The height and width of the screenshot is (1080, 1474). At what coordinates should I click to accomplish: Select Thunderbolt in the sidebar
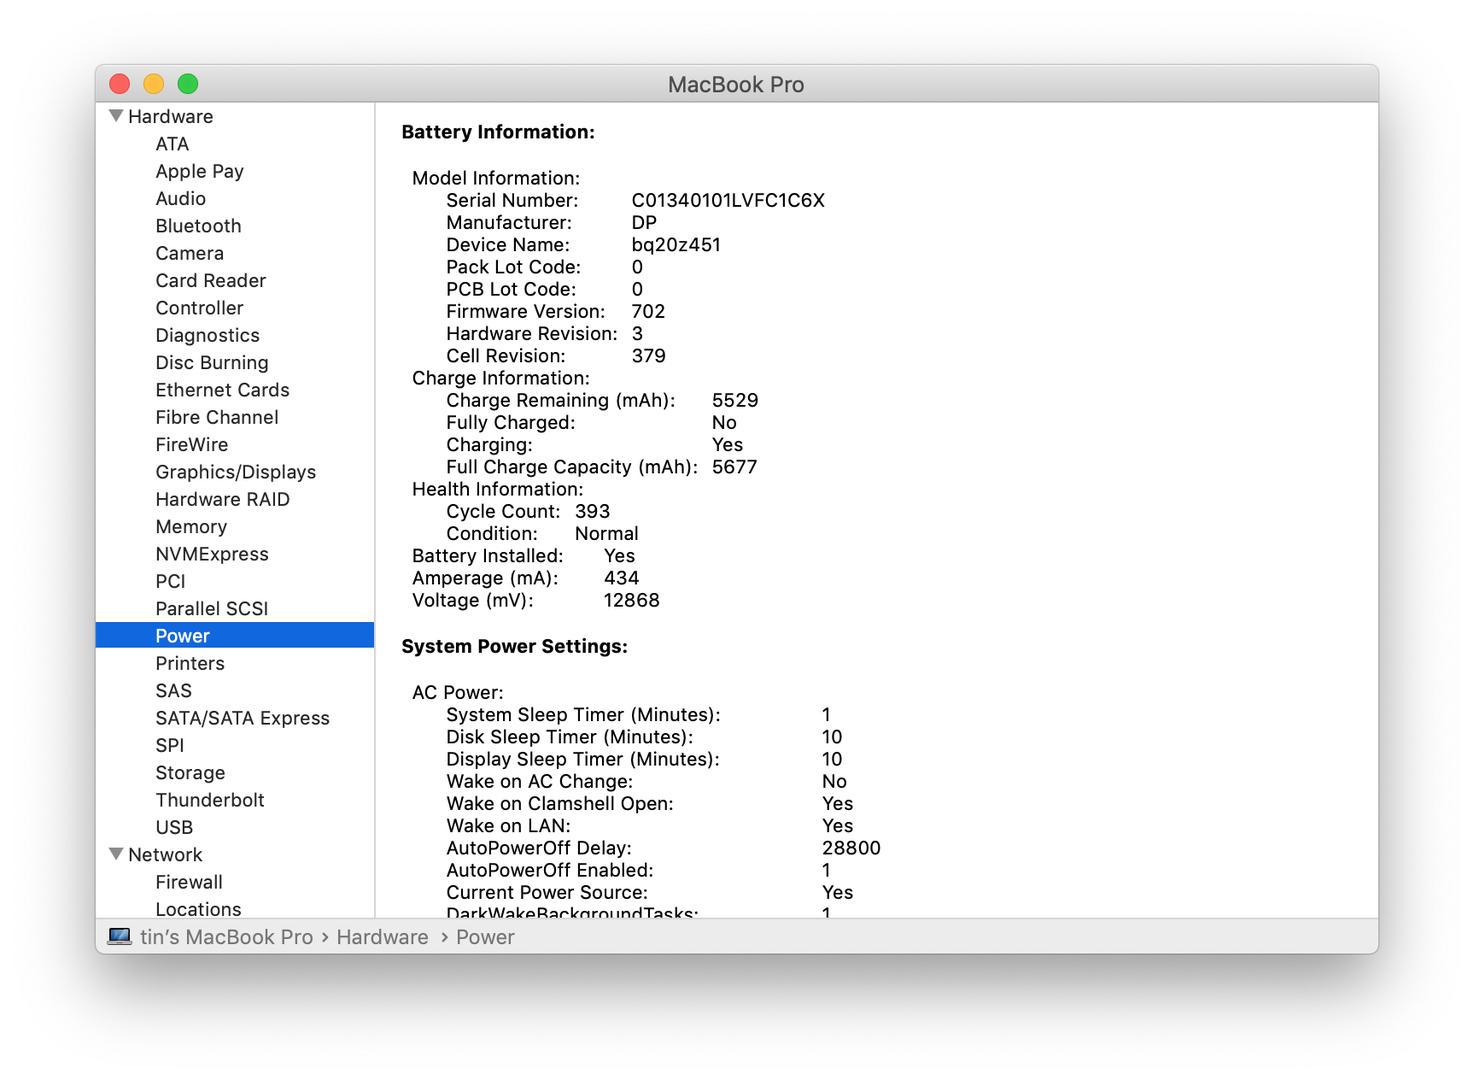click(210, 800)
